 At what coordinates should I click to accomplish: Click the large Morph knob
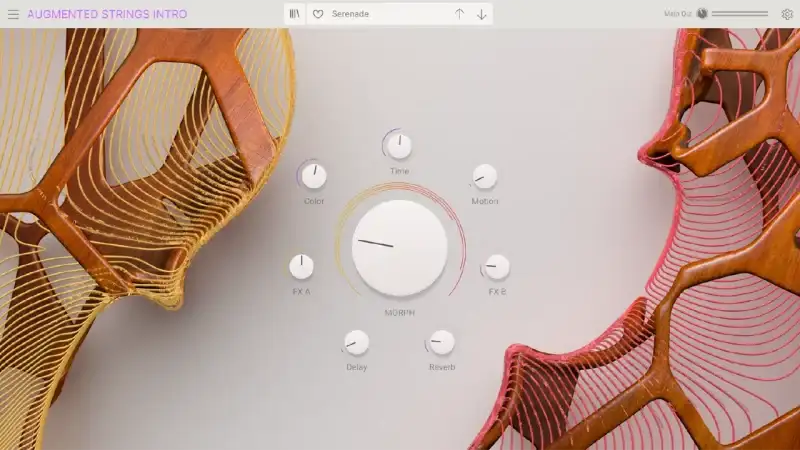click(x=399, y=247)
